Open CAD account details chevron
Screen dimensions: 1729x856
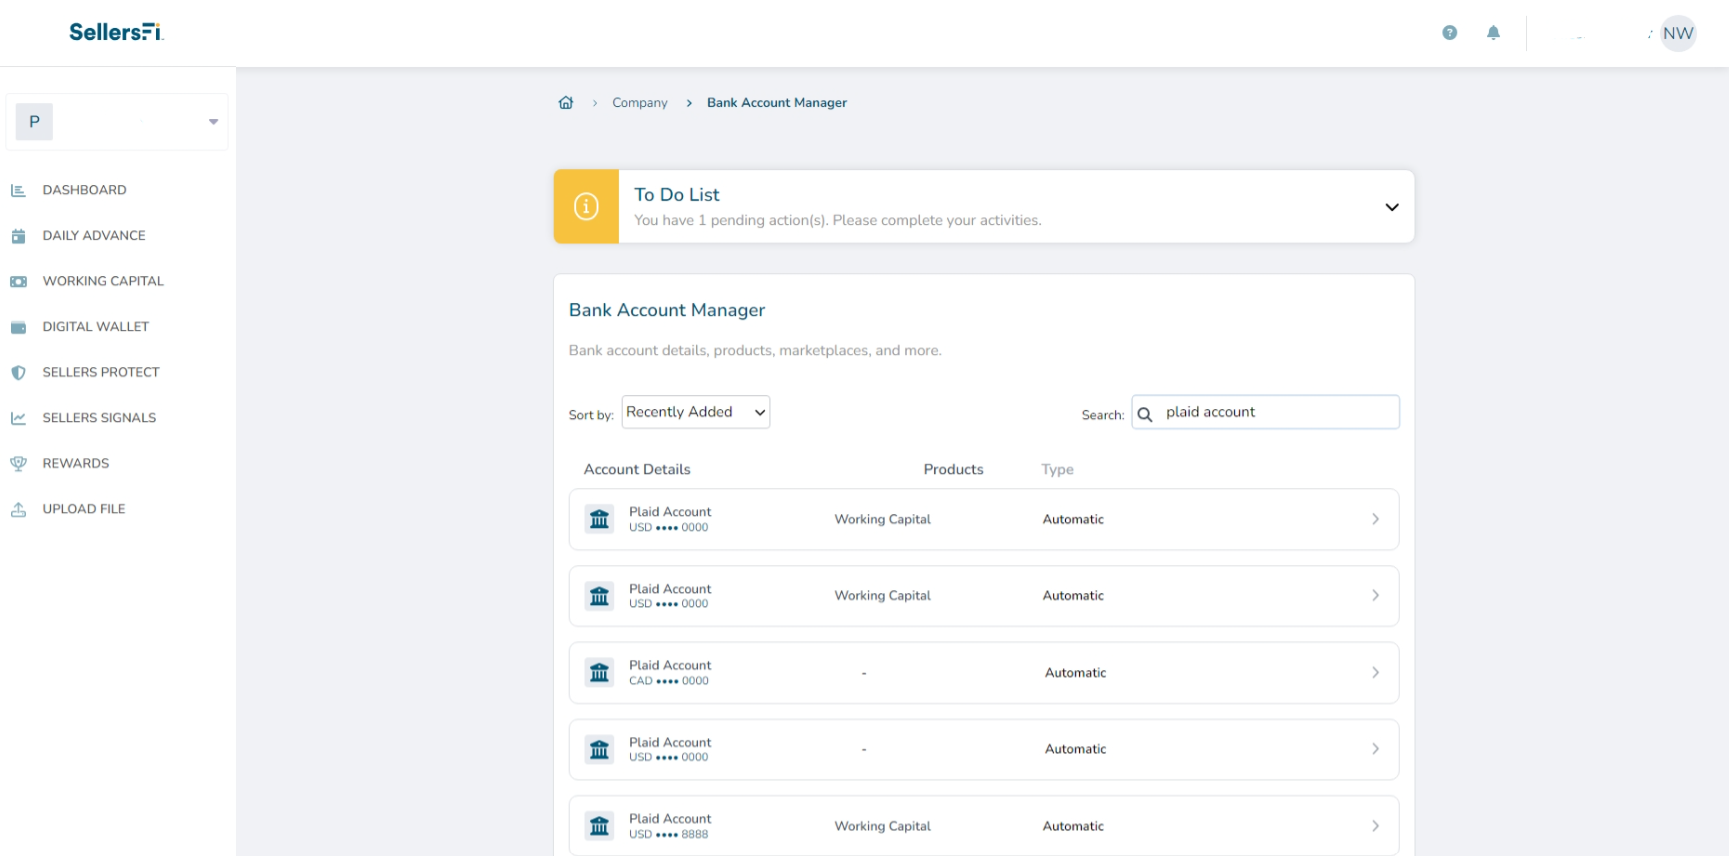pos(1375,673)
